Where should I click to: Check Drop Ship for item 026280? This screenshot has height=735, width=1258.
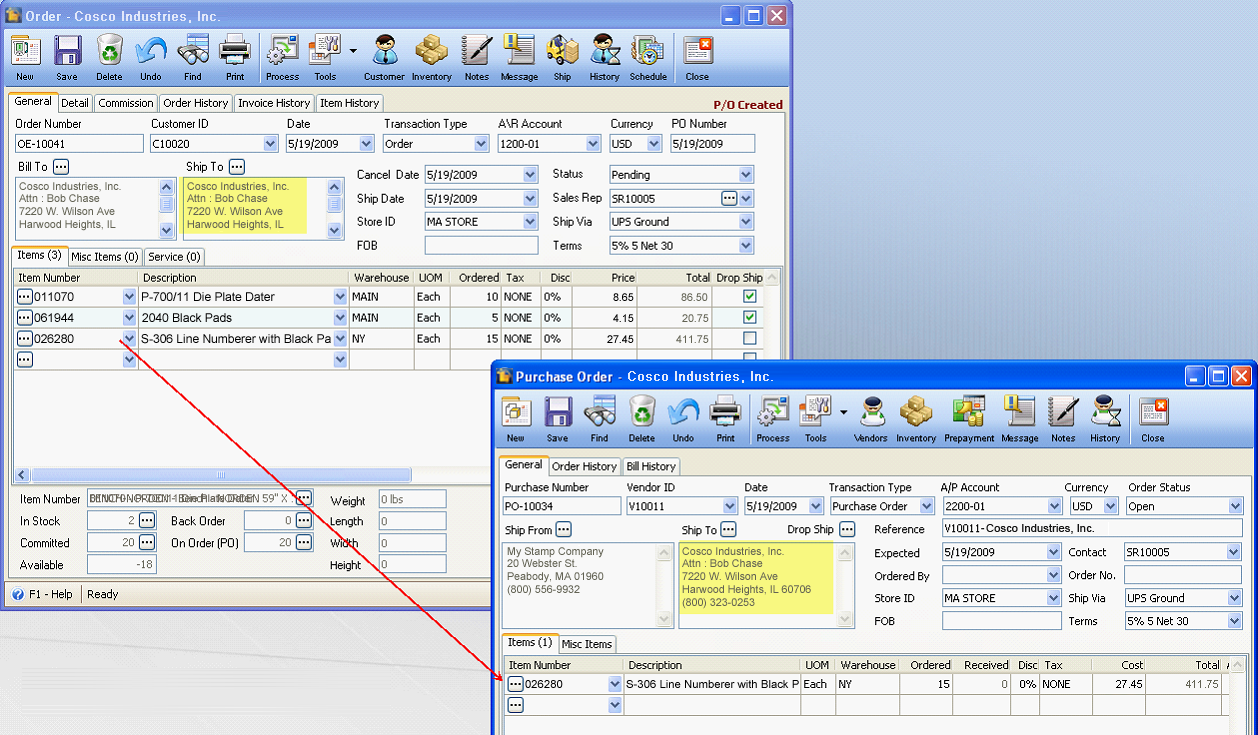(x=750, y=339)
